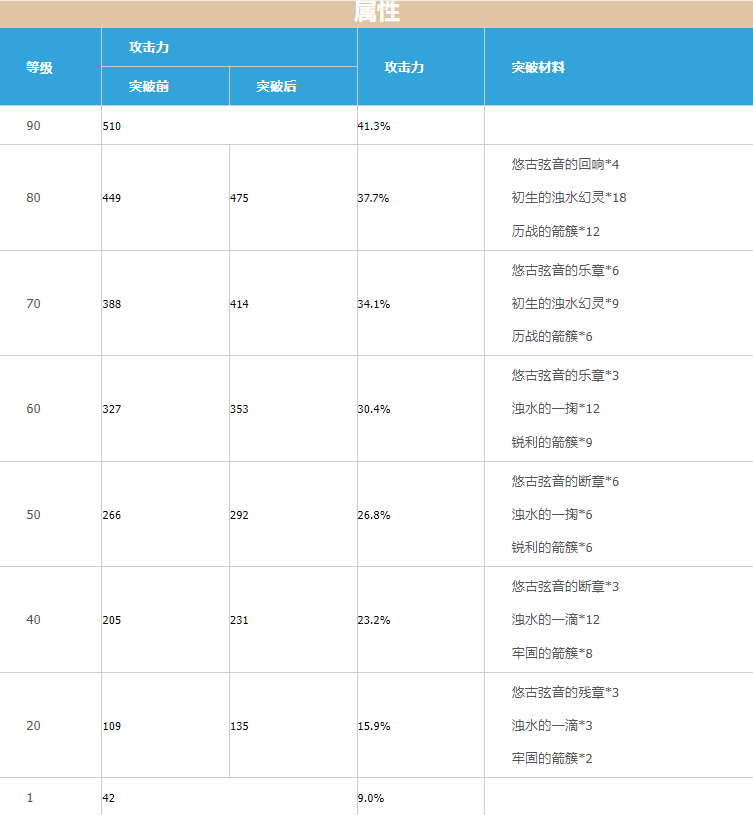Click the 悠古弦音的残章*3 material link
Viewport: 753px width, 815px height.
tap(565, 692)
